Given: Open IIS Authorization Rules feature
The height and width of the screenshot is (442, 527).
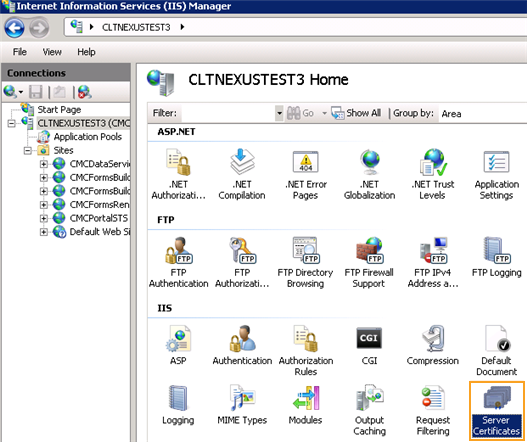Looking at the screenshot, I should tap(306, 351).
